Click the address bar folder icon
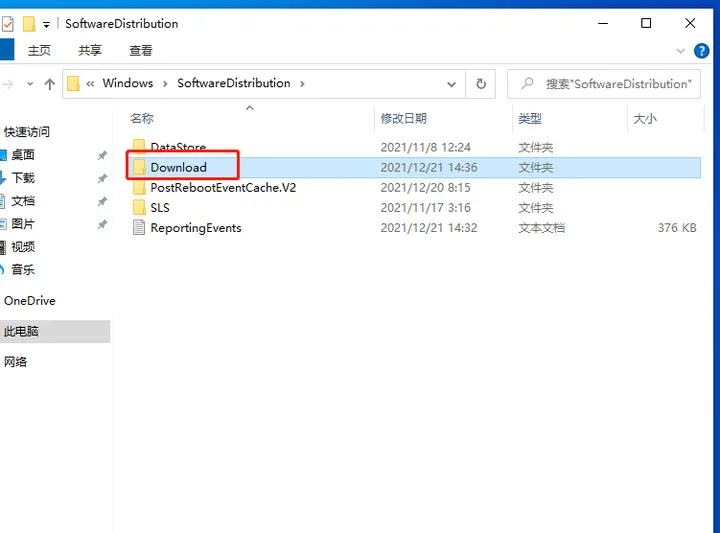The image size is (720, 533). [x=73, y=84]
